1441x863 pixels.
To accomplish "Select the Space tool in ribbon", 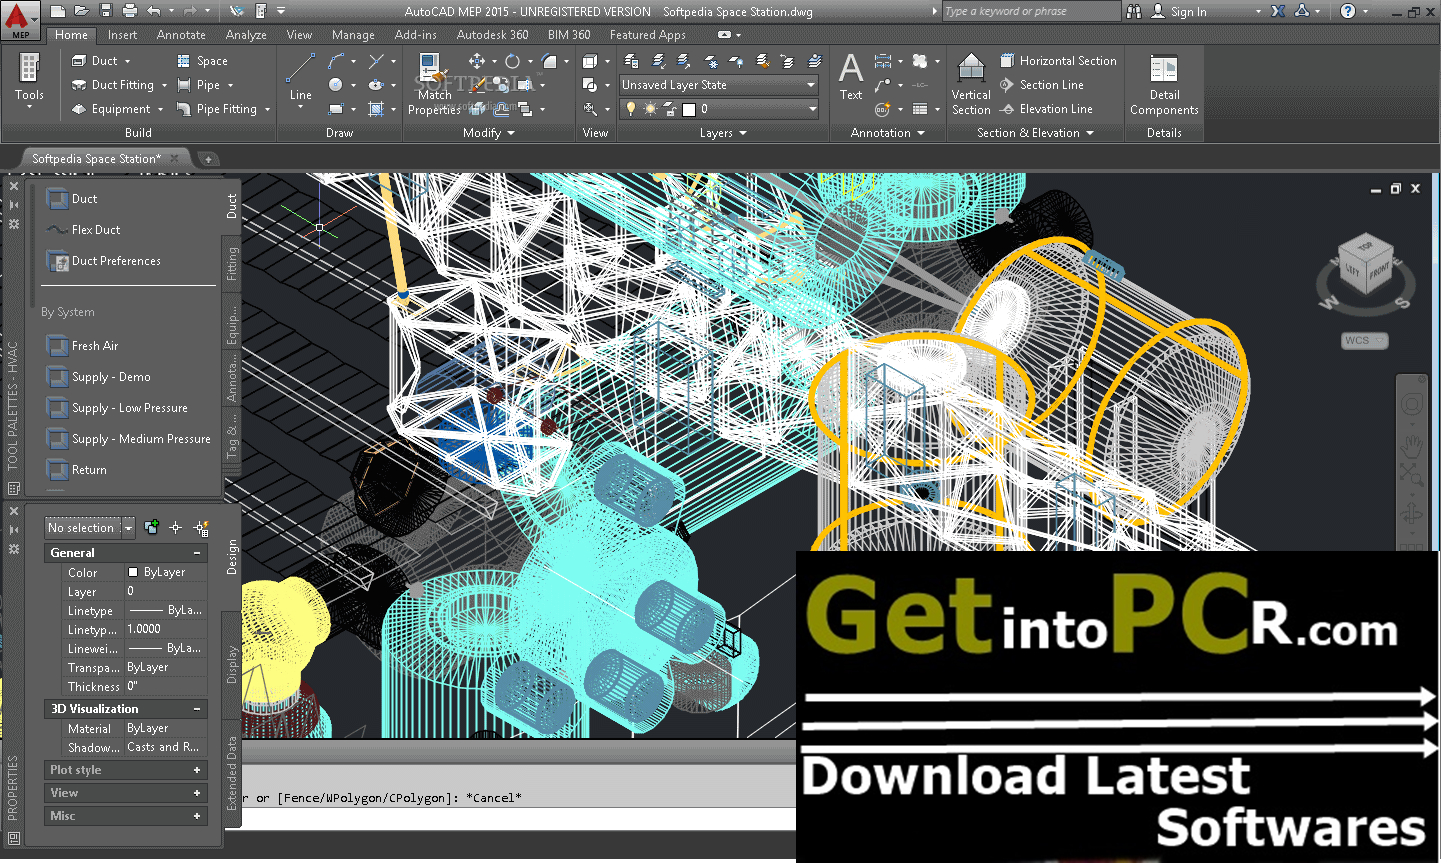I will pos(202,61).
